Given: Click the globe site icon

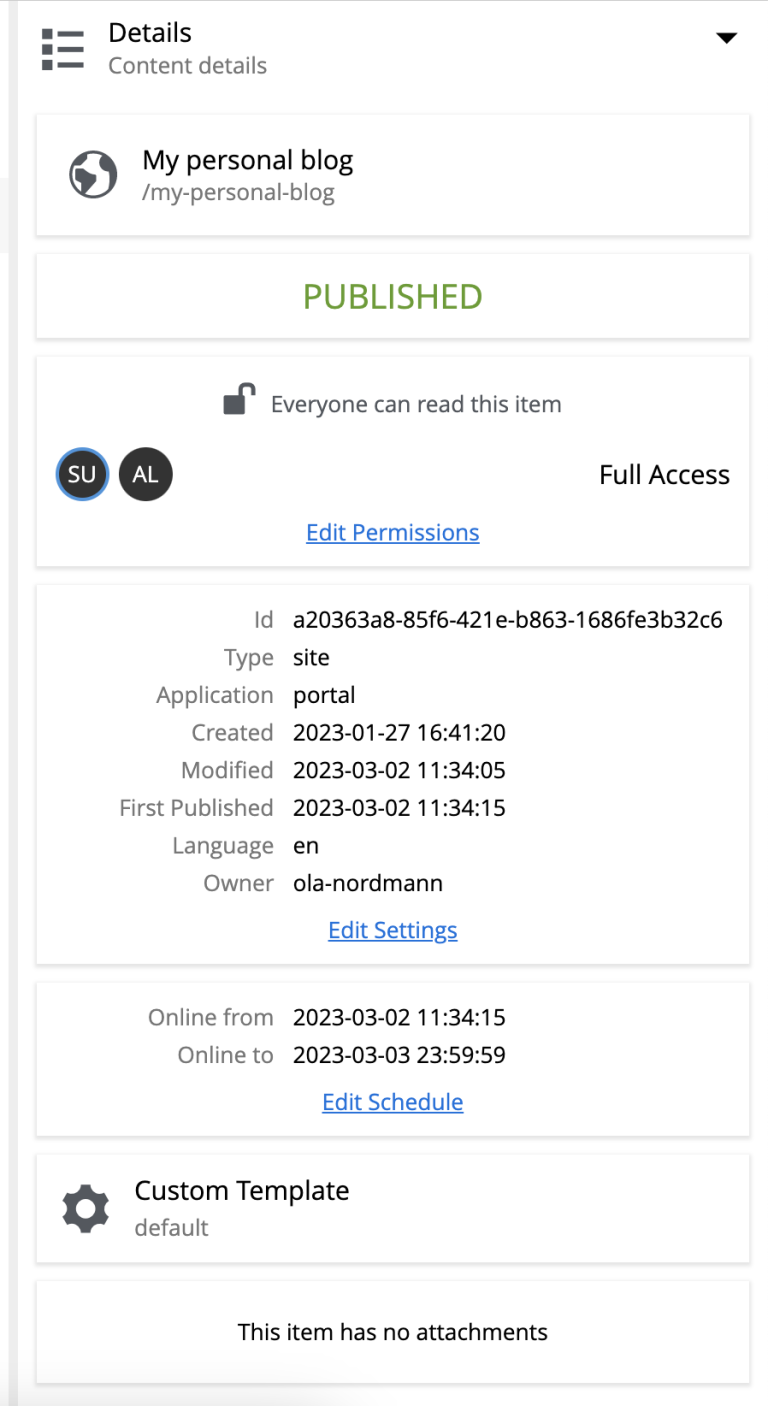Looking at the screenshot, I should click(x=93, y=175).
